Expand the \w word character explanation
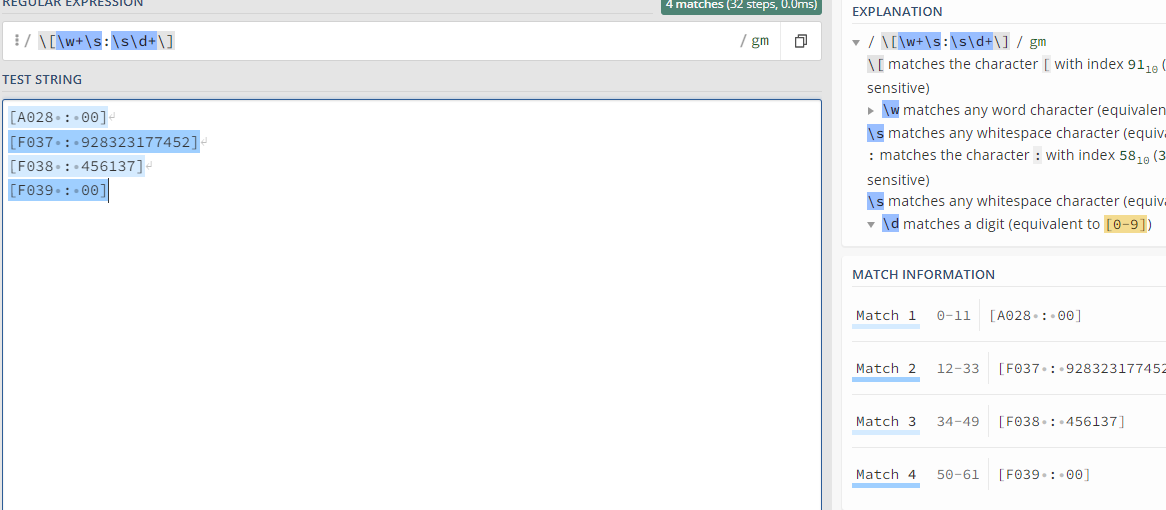This screenshot has height=510, width=1166. [872, 110]
